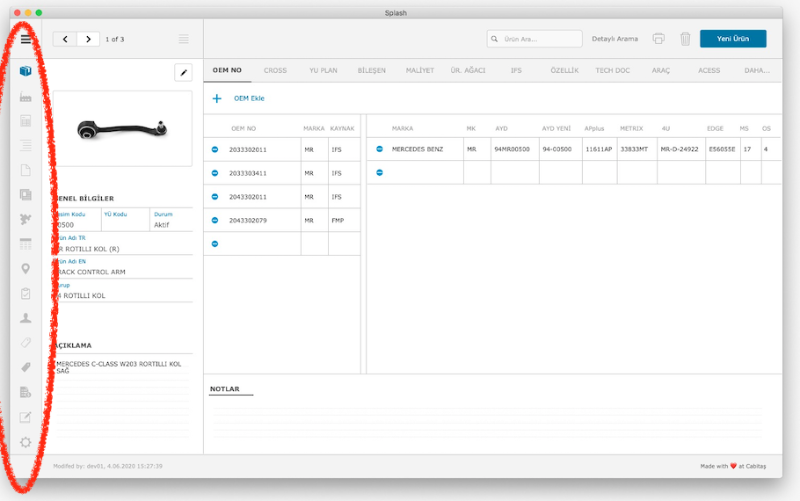Go to the previous record arrow

65,39
